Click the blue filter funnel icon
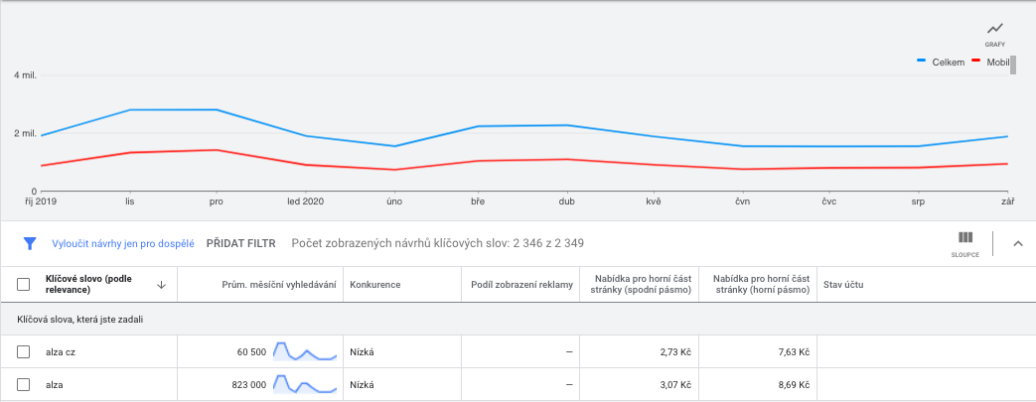 30,243
